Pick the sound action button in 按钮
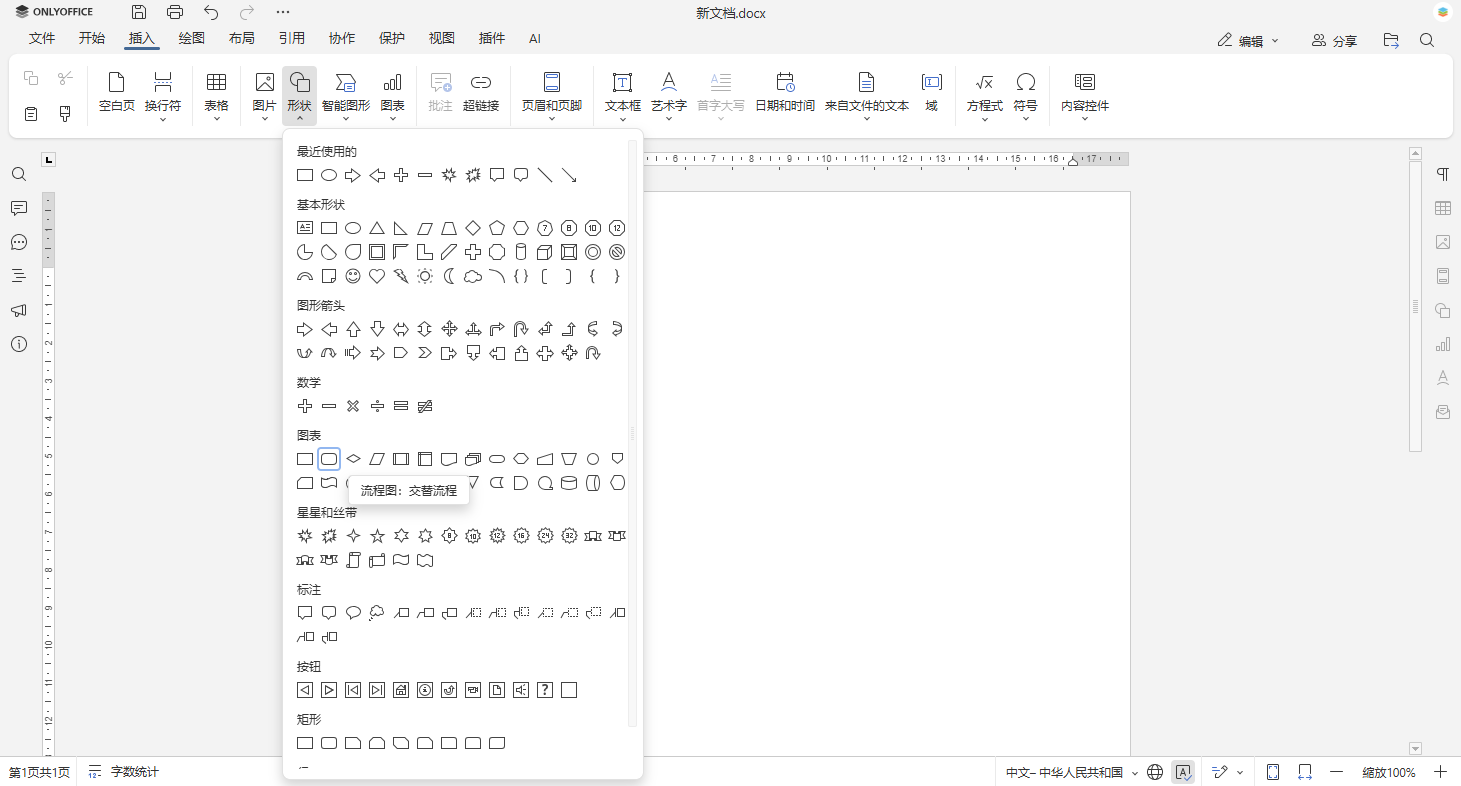Image resolution: width=1461 pixels, height=786 pixels. [521, 690]
